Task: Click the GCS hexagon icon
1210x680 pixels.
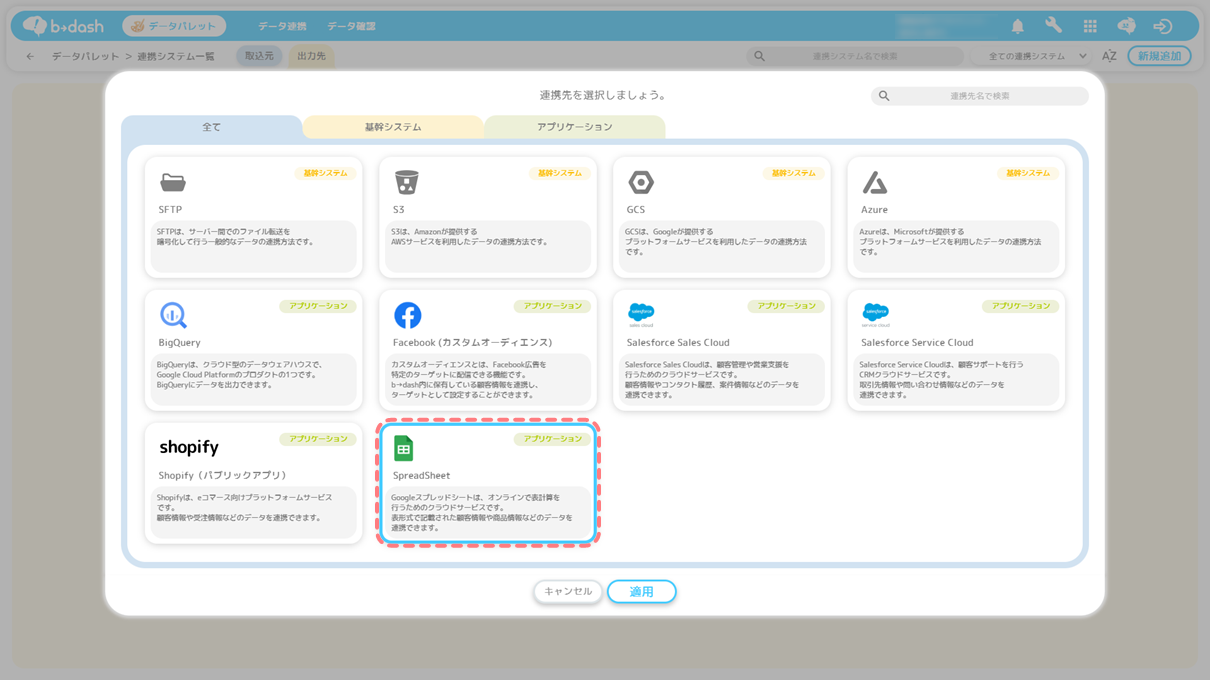Action: (641, 182)
